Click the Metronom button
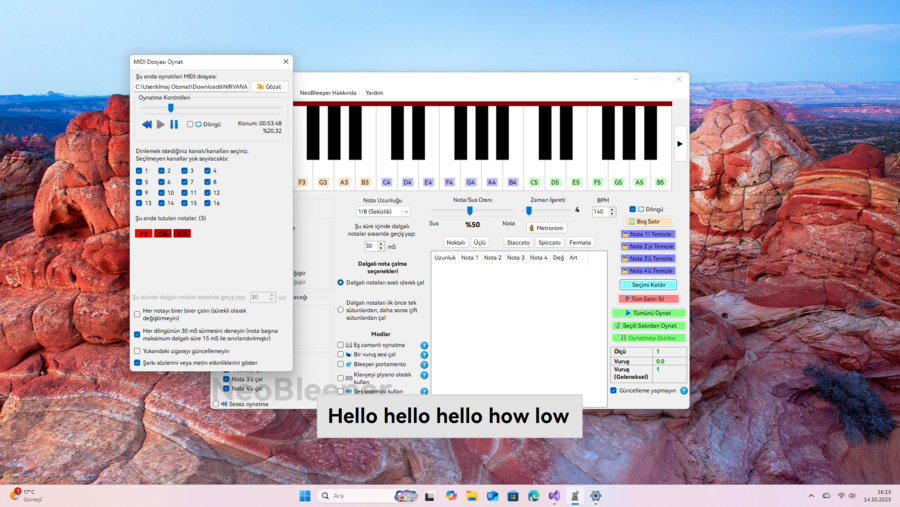The height and width of the screenshot is (507, 900). click(x=547, y=227)
